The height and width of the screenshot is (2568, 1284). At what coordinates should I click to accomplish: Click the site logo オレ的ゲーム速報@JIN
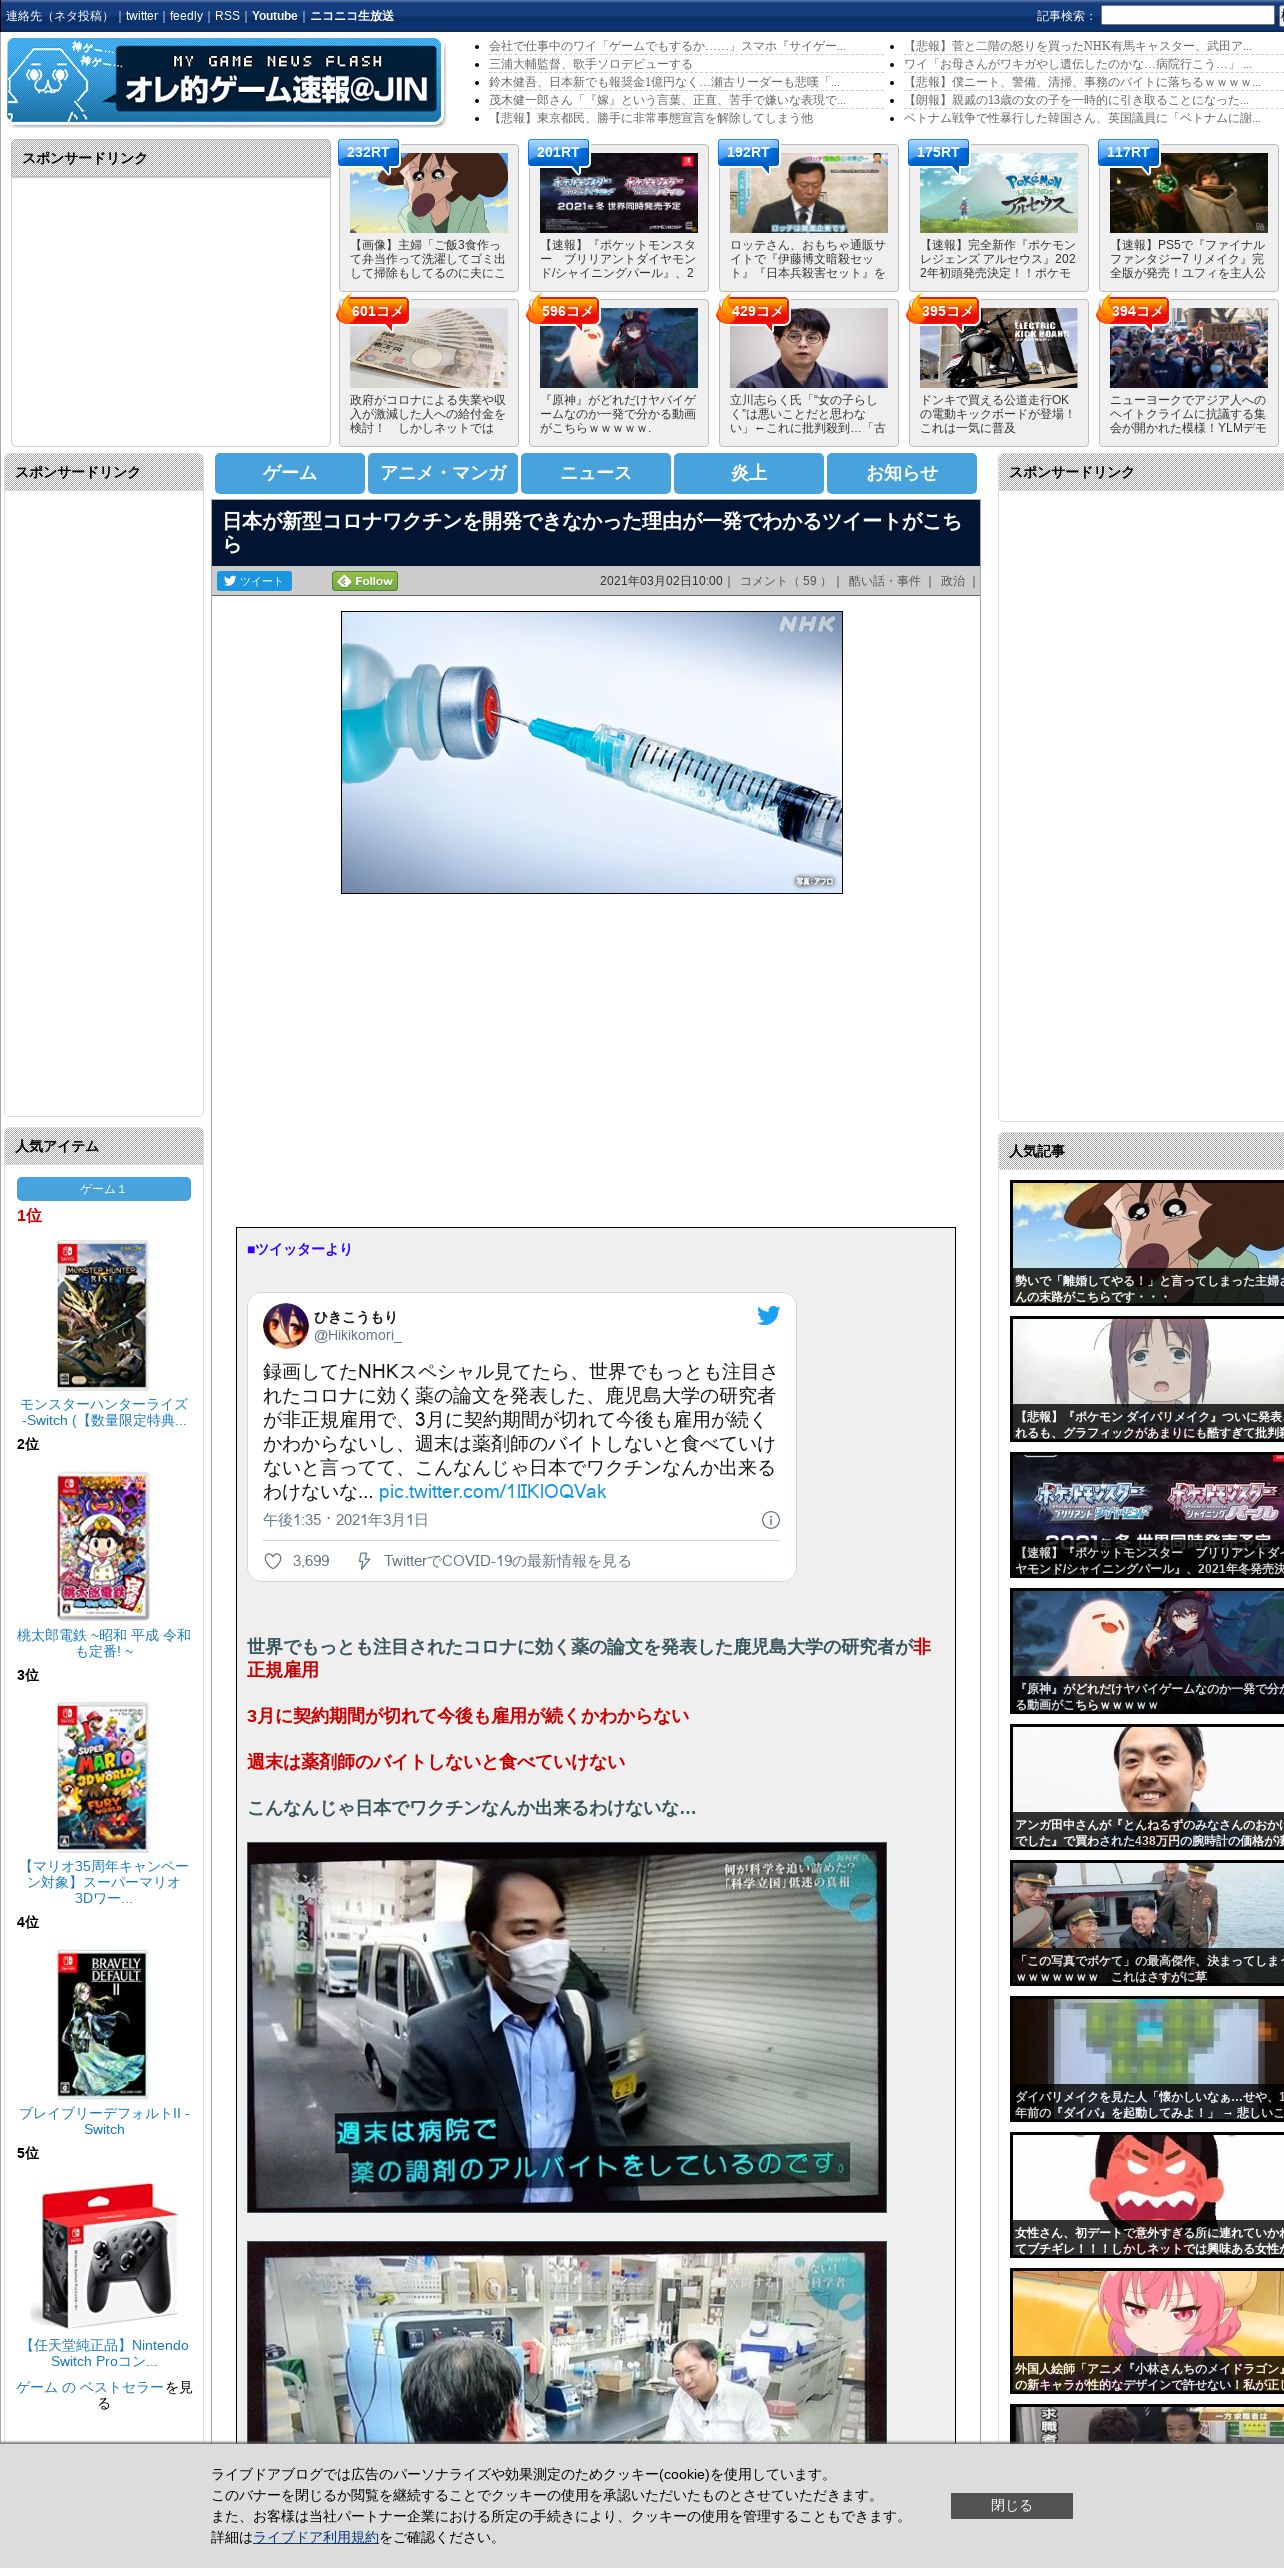coord(225,81)
